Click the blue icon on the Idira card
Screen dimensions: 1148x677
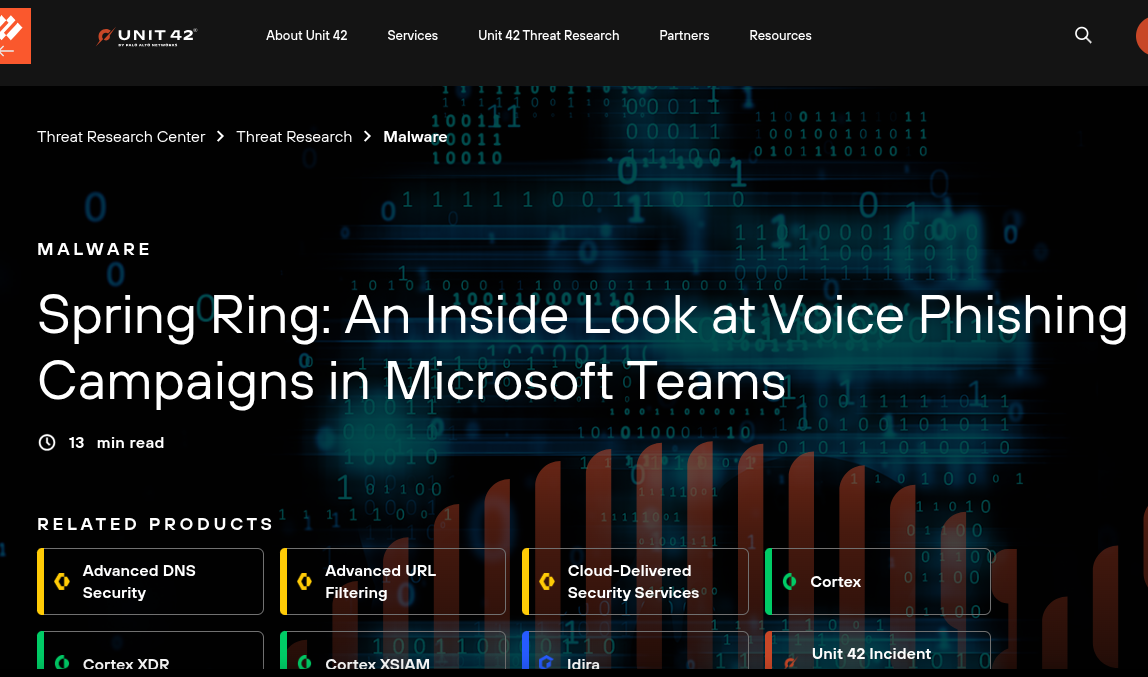click(545, 662)
